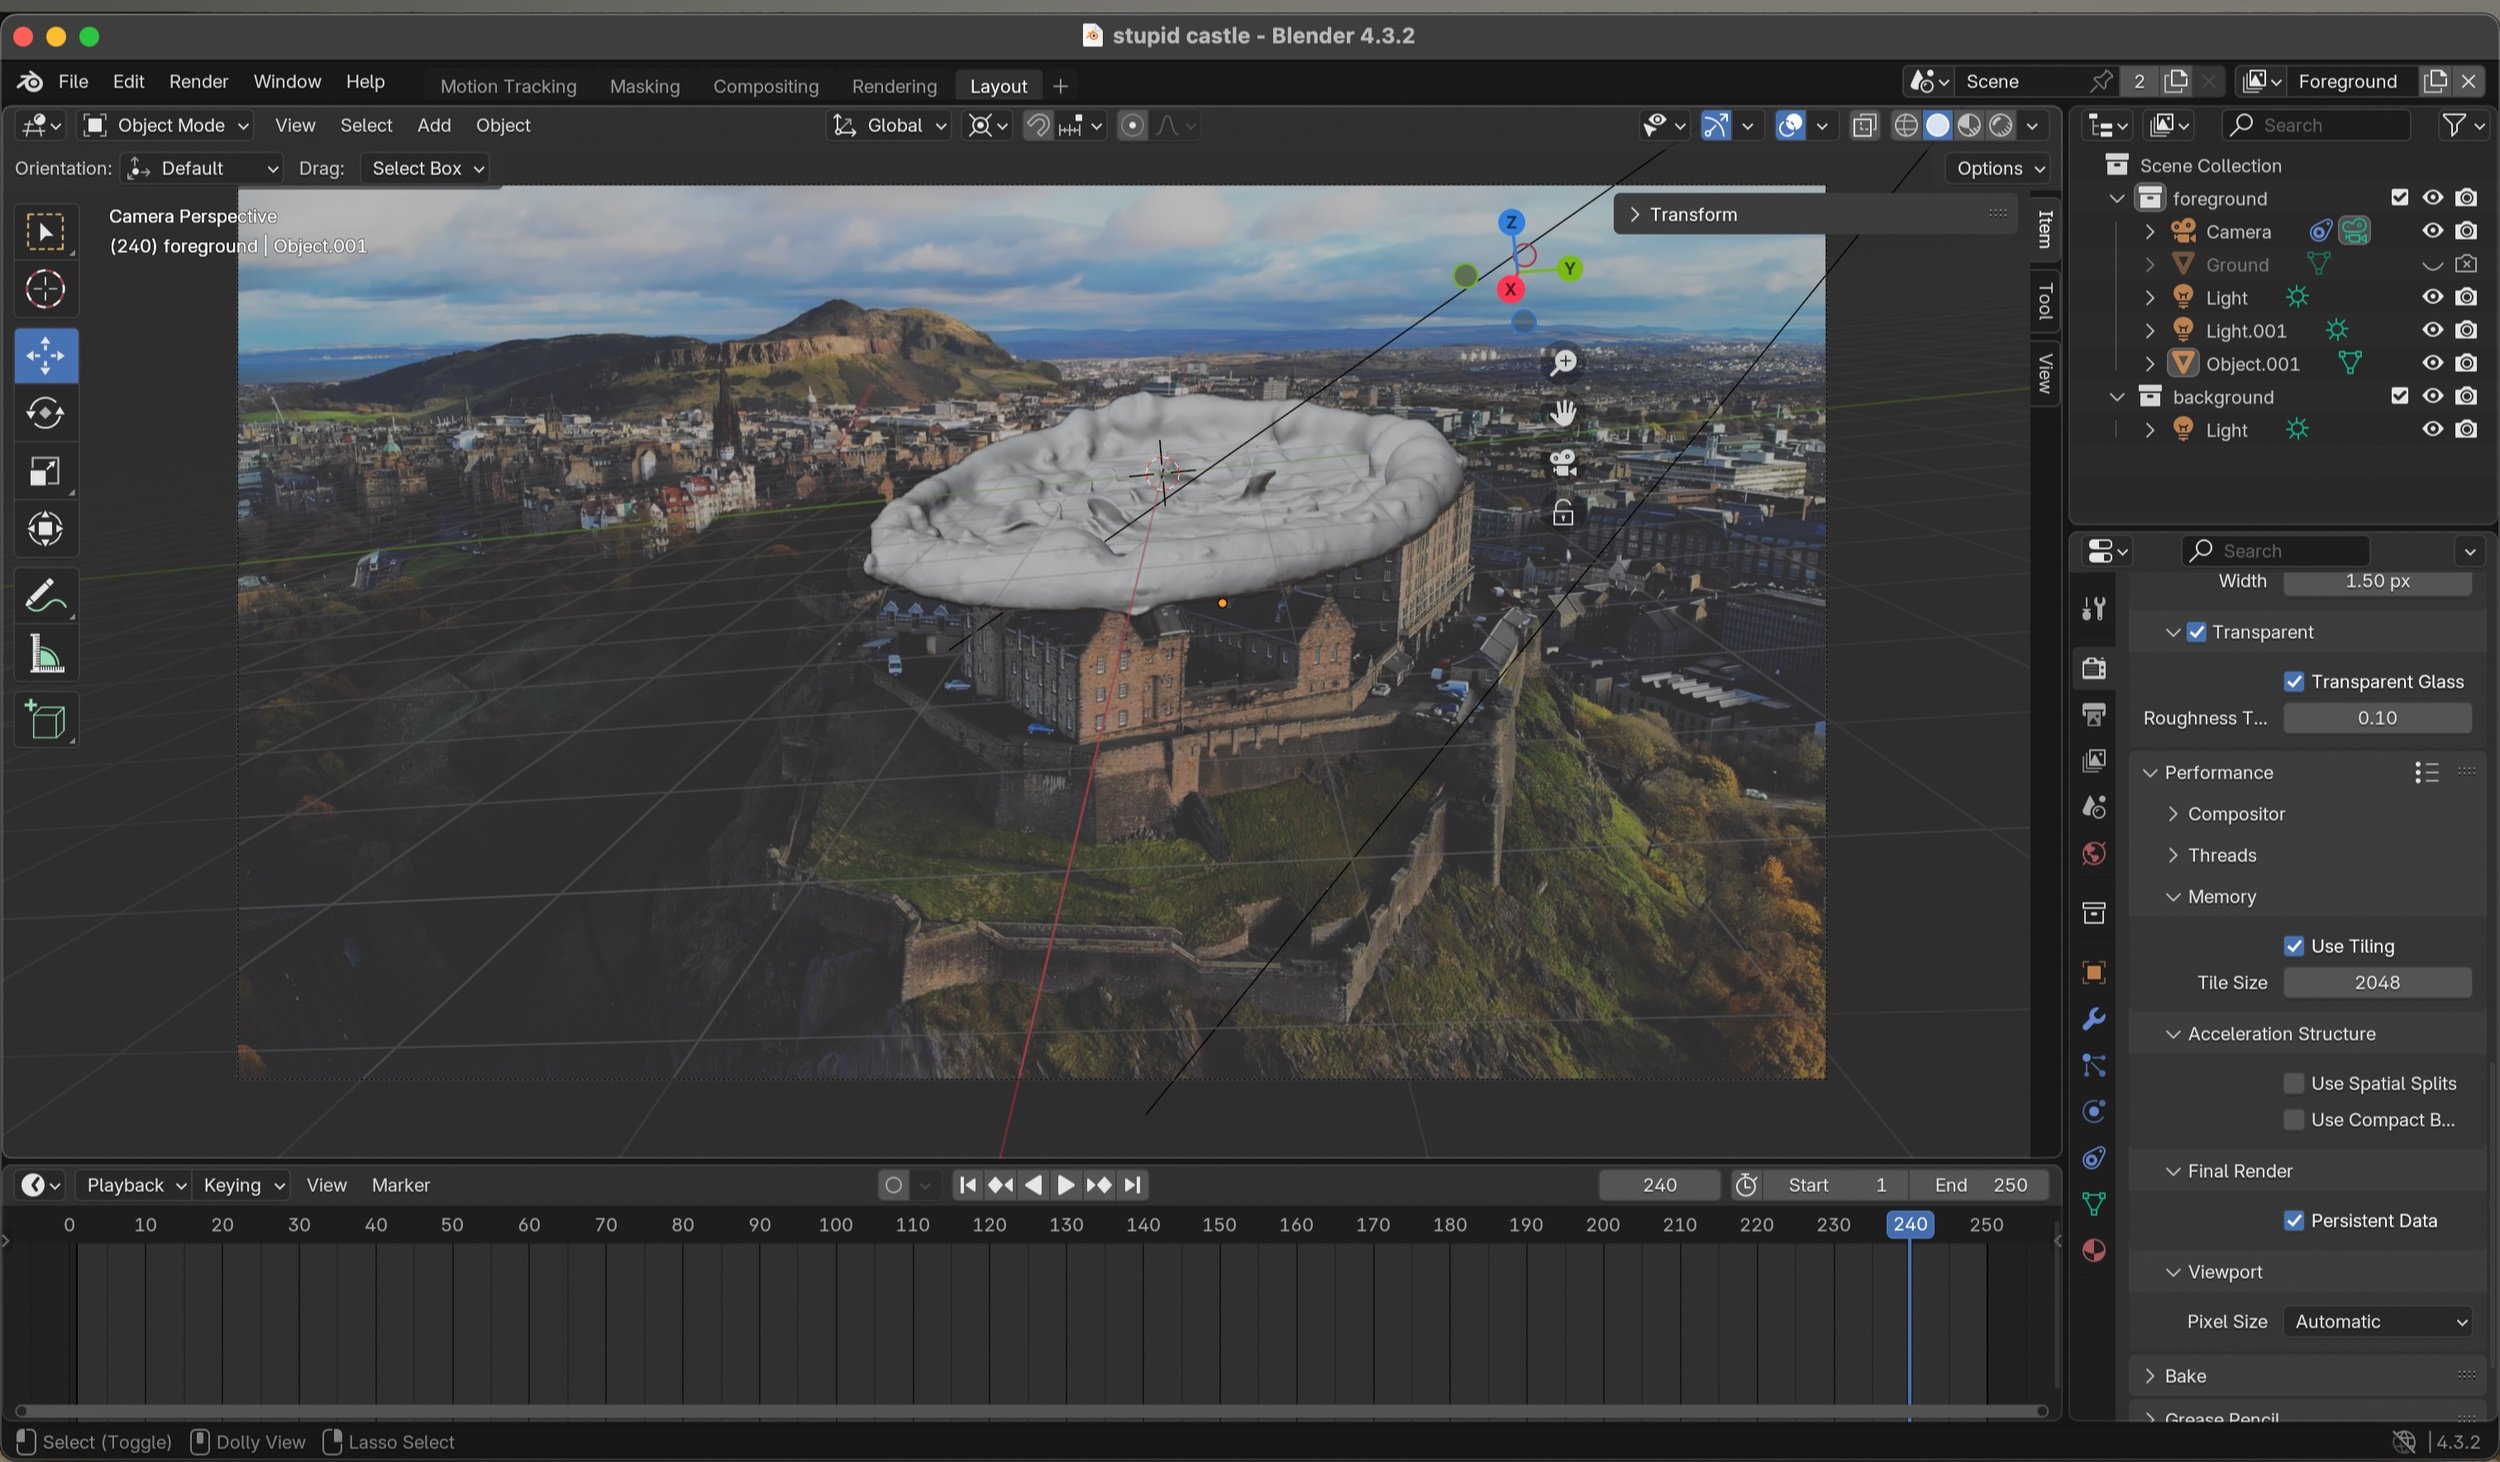Screen dimensions: 2500x1462
Task: Select the Scale tool
Action: coord(45,471)
